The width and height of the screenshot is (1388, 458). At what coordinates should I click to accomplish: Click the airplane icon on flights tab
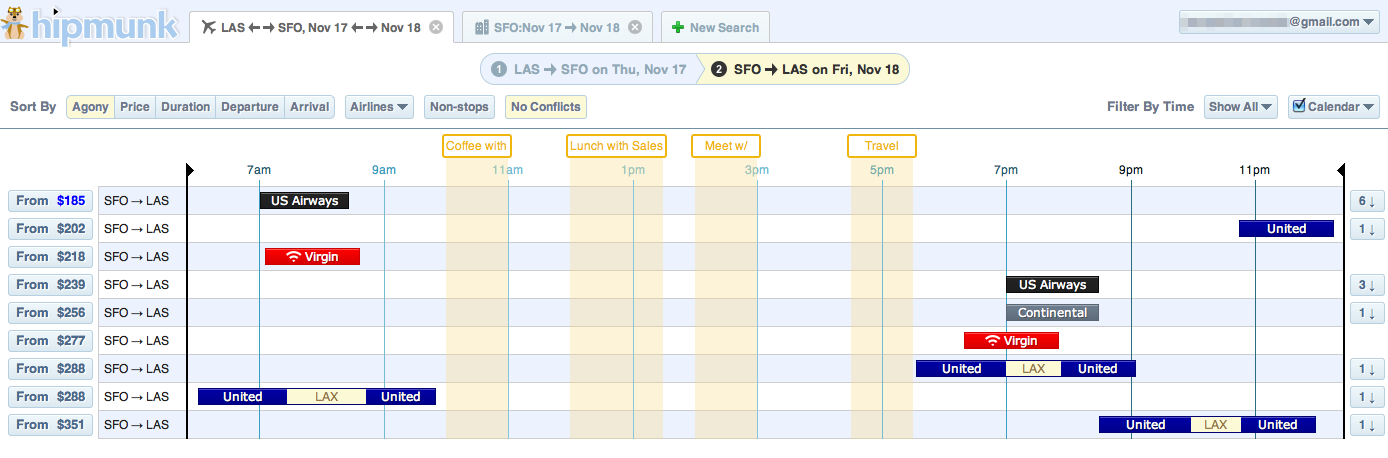tap(208, 27)
